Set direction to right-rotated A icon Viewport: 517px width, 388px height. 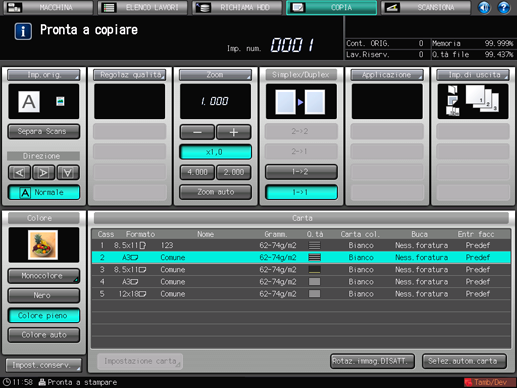tap(44, 172)
